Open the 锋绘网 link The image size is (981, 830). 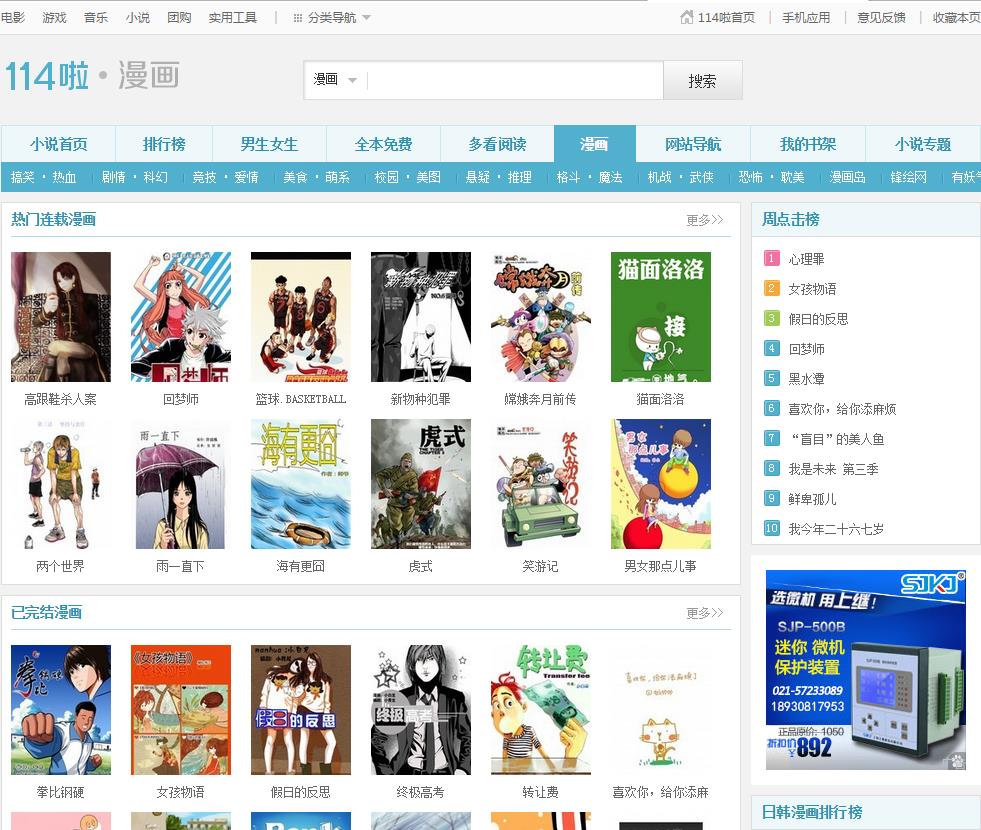[908, 177]
